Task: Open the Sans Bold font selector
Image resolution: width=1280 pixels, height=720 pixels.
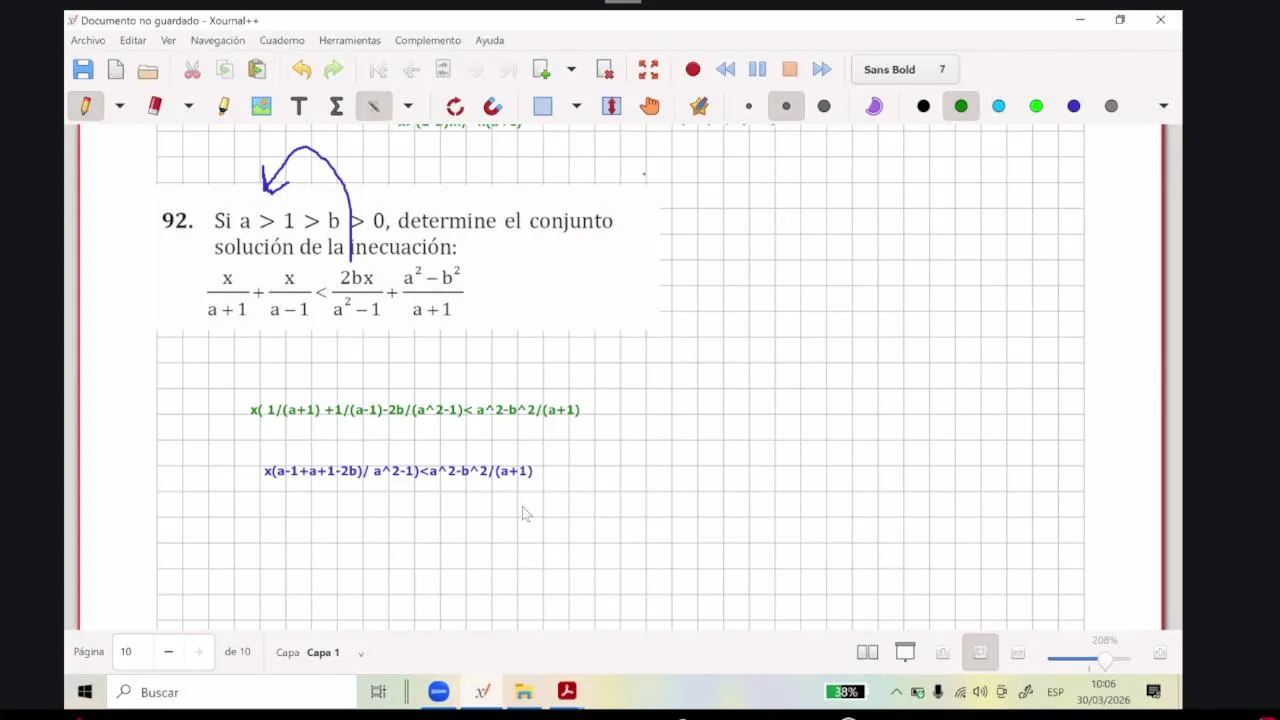Action: [x=904, y=70]
